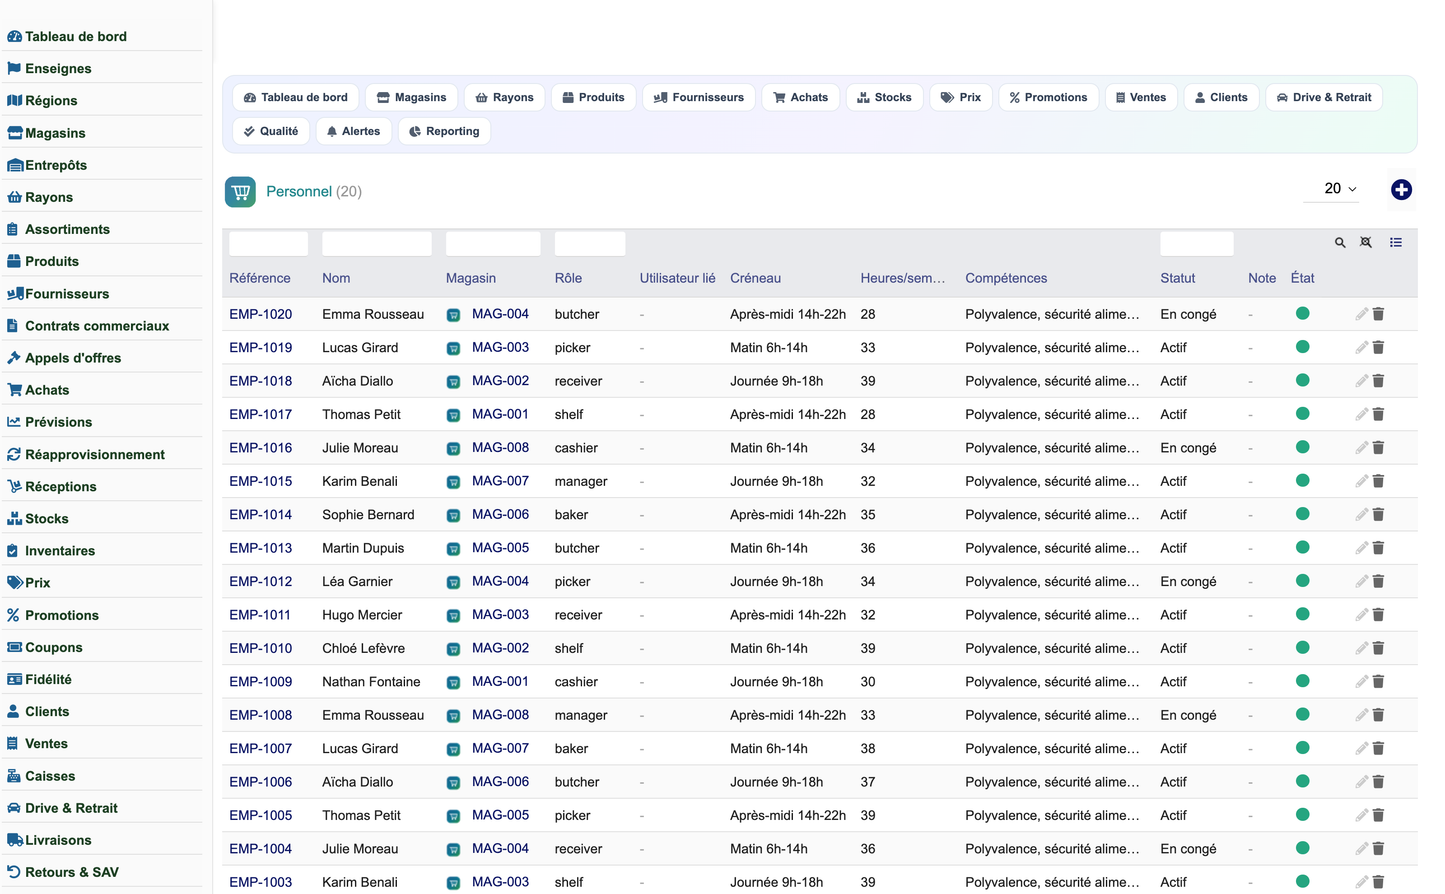The image size is (1445, 894).
Task: Edit employee EMP-1020 with pencil icon
Action: click(1361, 314)
